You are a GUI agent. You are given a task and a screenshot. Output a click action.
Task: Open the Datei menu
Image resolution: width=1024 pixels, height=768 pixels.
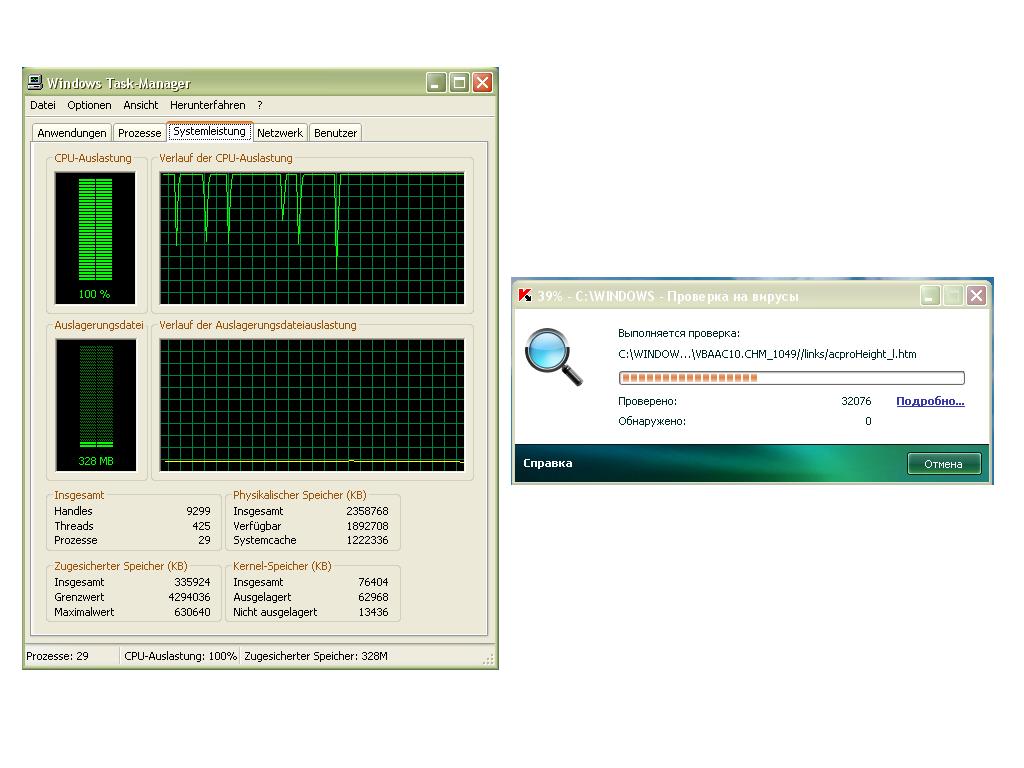pyautogui.click(x=43, y=105)
